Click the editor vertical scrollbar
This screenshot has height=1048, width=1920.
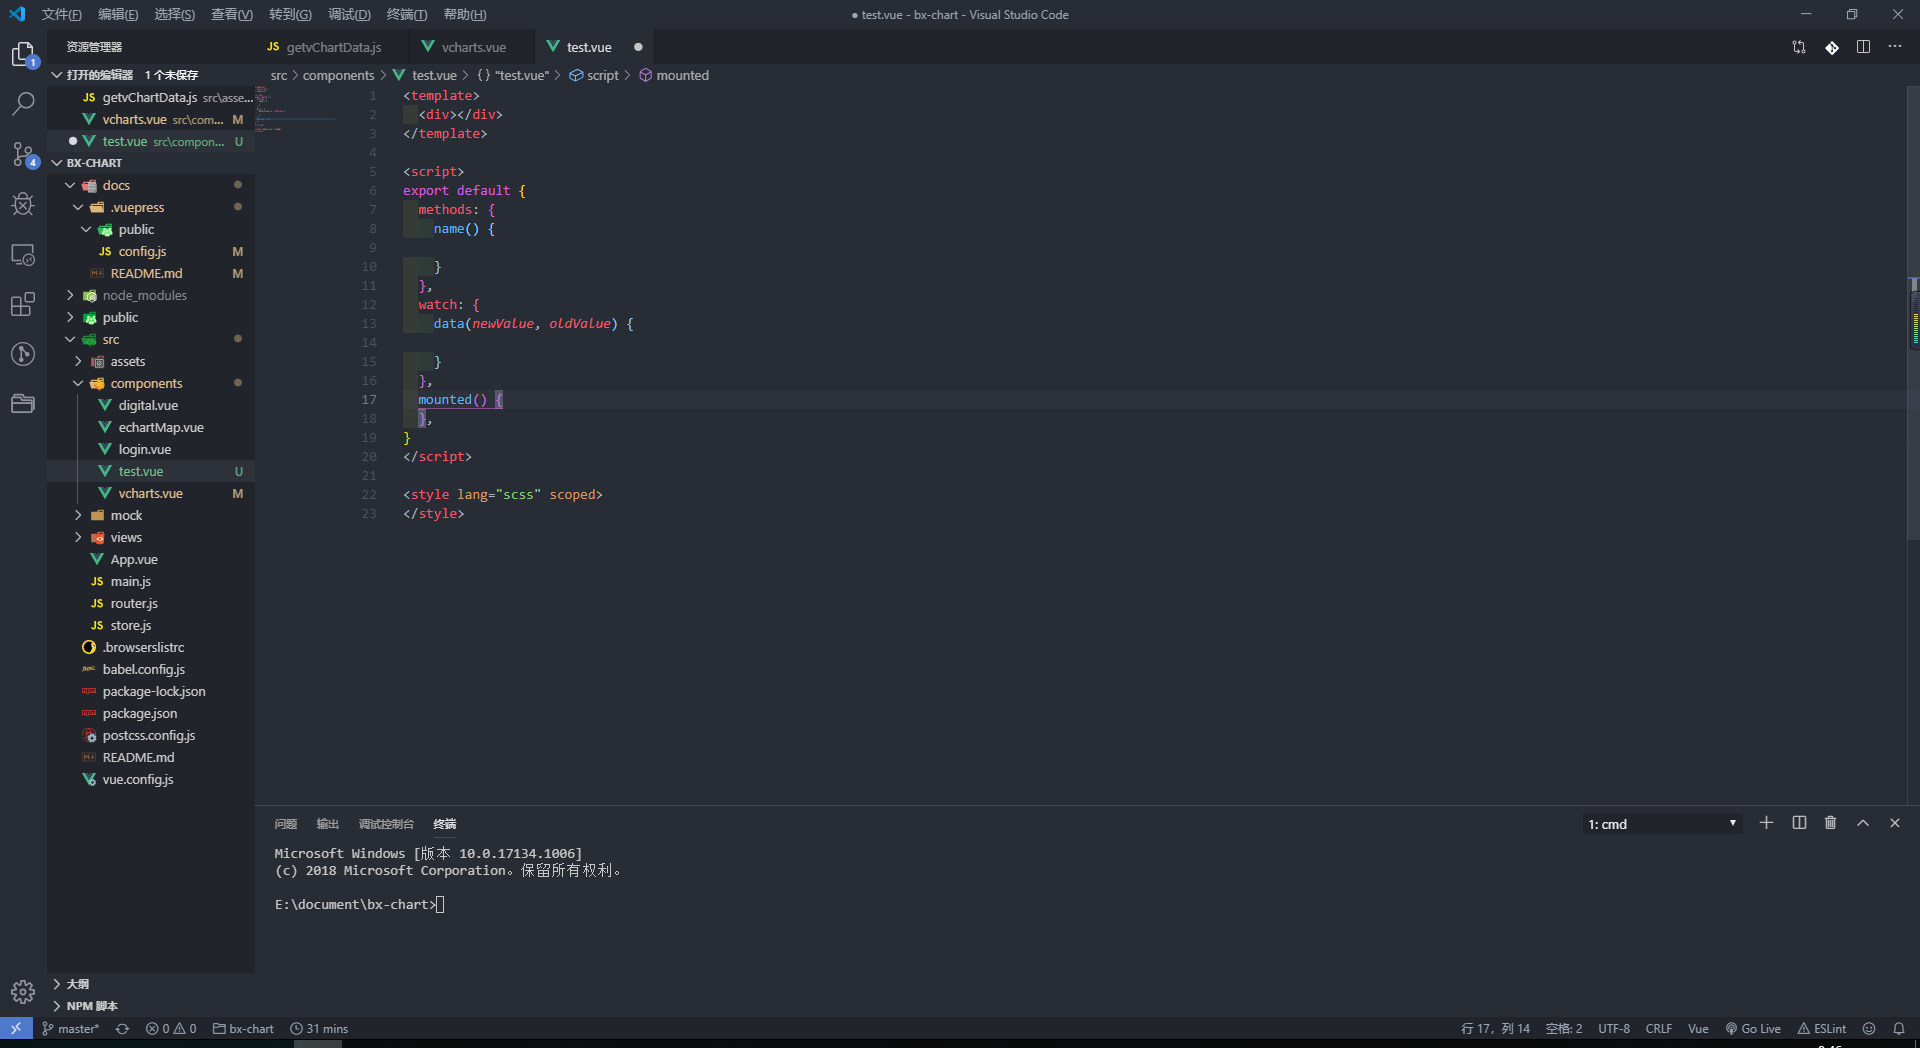[x=1913, y=315]
